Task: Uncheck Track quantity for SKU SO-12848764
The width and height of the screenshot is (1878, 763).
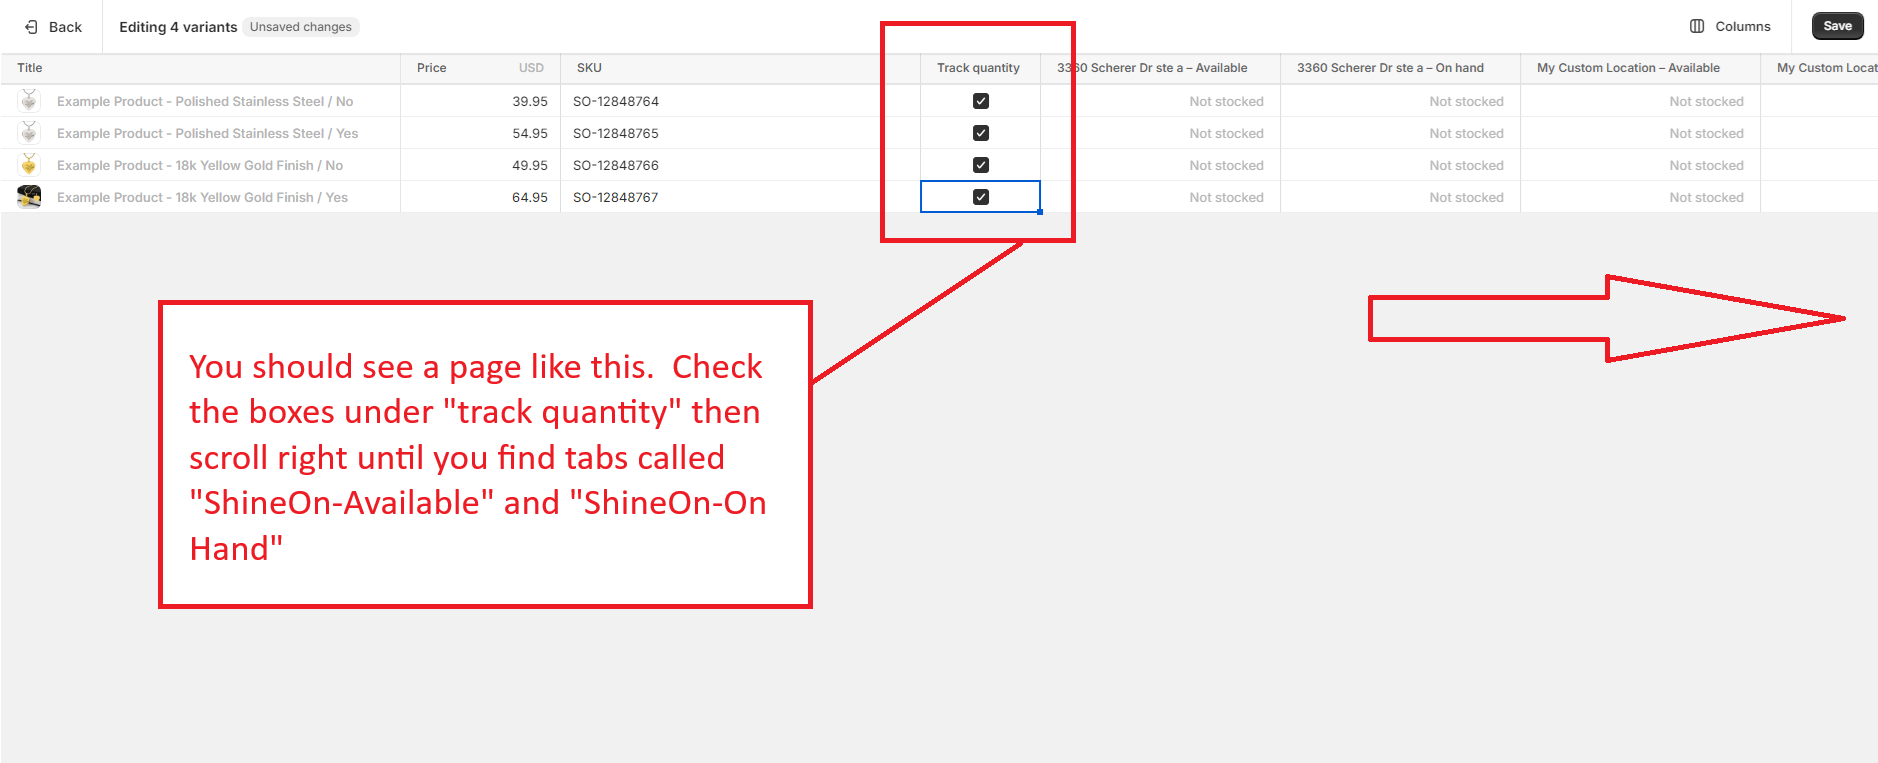Action: tap(981, 101)
